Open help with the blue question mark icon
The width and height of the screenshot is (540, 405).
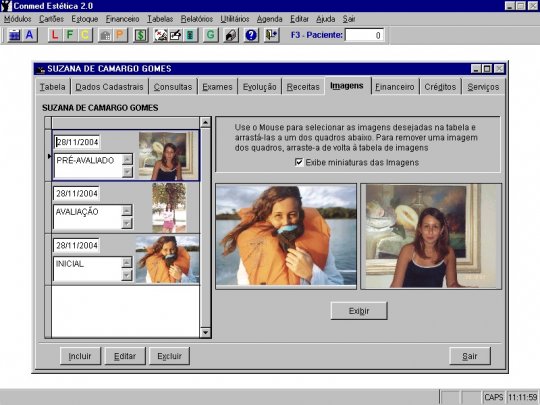pyautogui.click(x=251, y=35)
